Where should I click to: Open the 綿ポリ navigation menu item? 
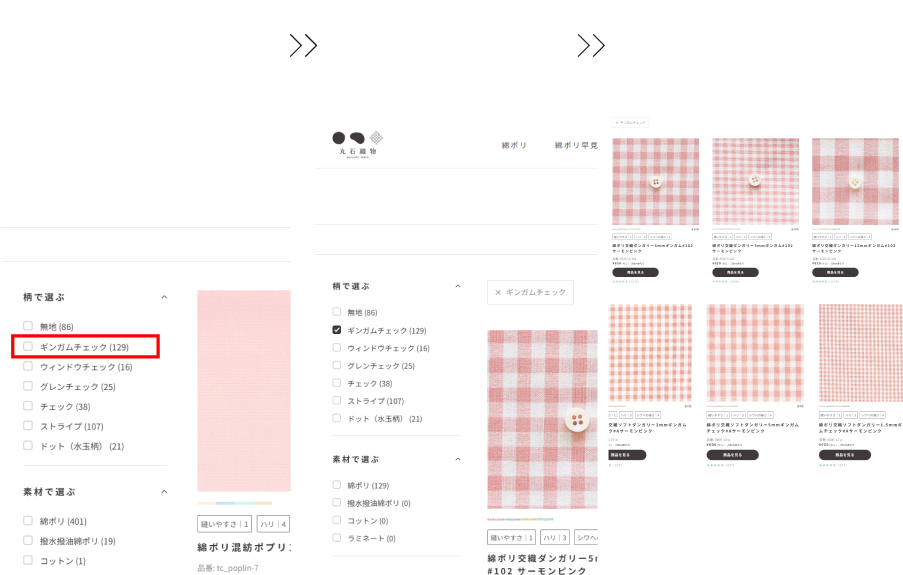click(514, 145)
